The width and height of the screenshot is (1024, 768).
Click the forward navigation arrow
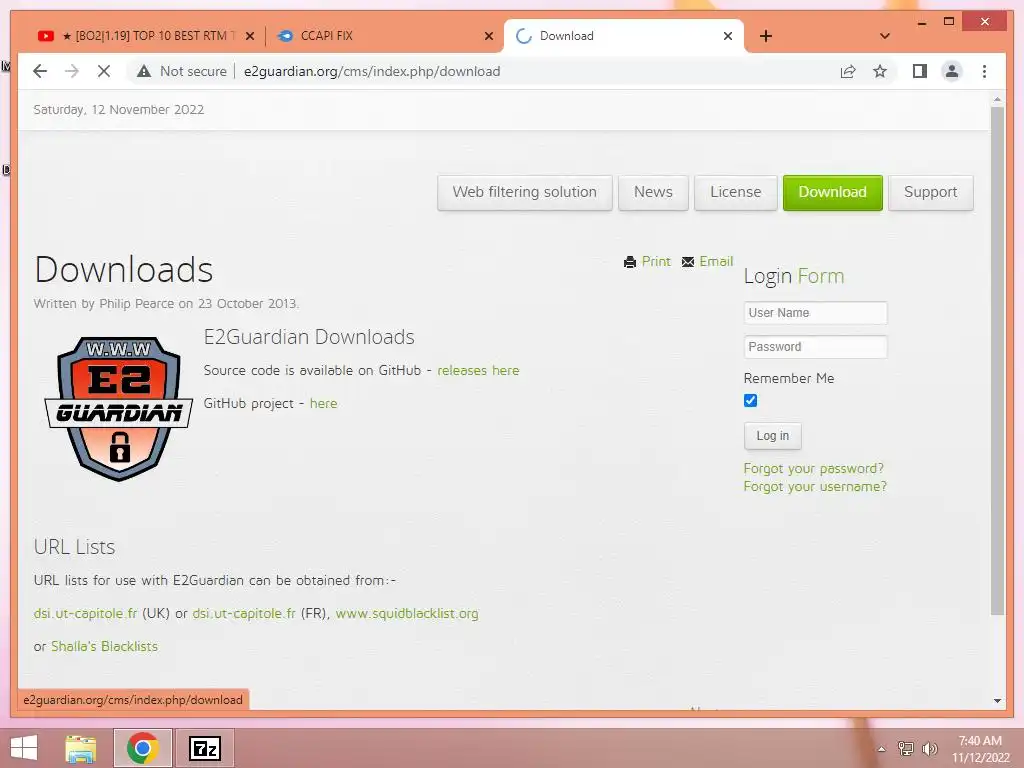pos(72,71)
